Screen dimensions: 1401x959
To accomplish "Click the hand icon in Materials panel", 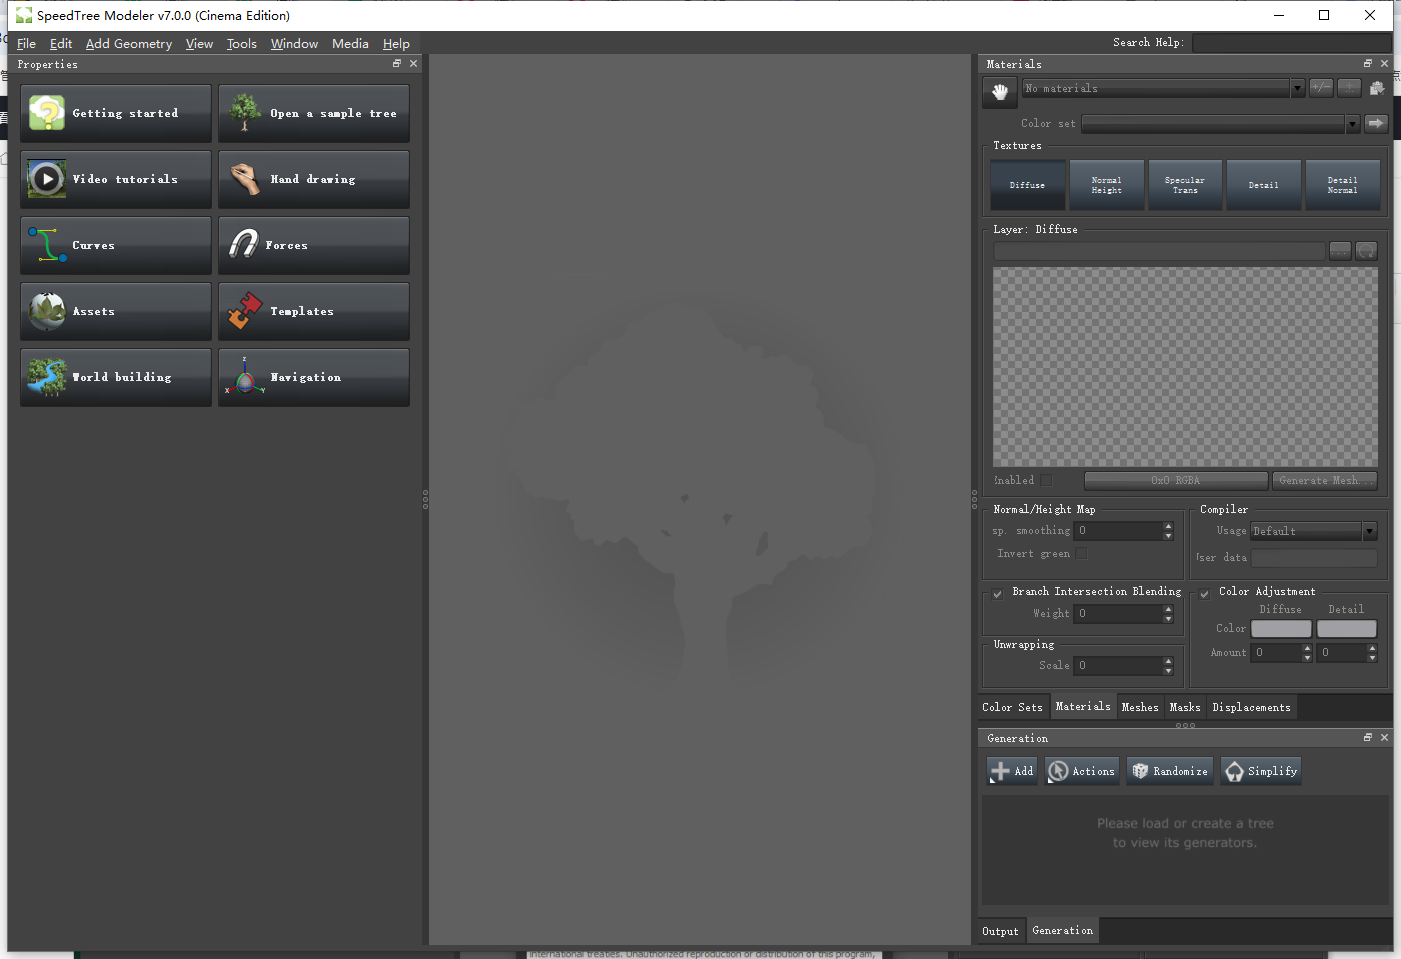I will pos(1000,92).
